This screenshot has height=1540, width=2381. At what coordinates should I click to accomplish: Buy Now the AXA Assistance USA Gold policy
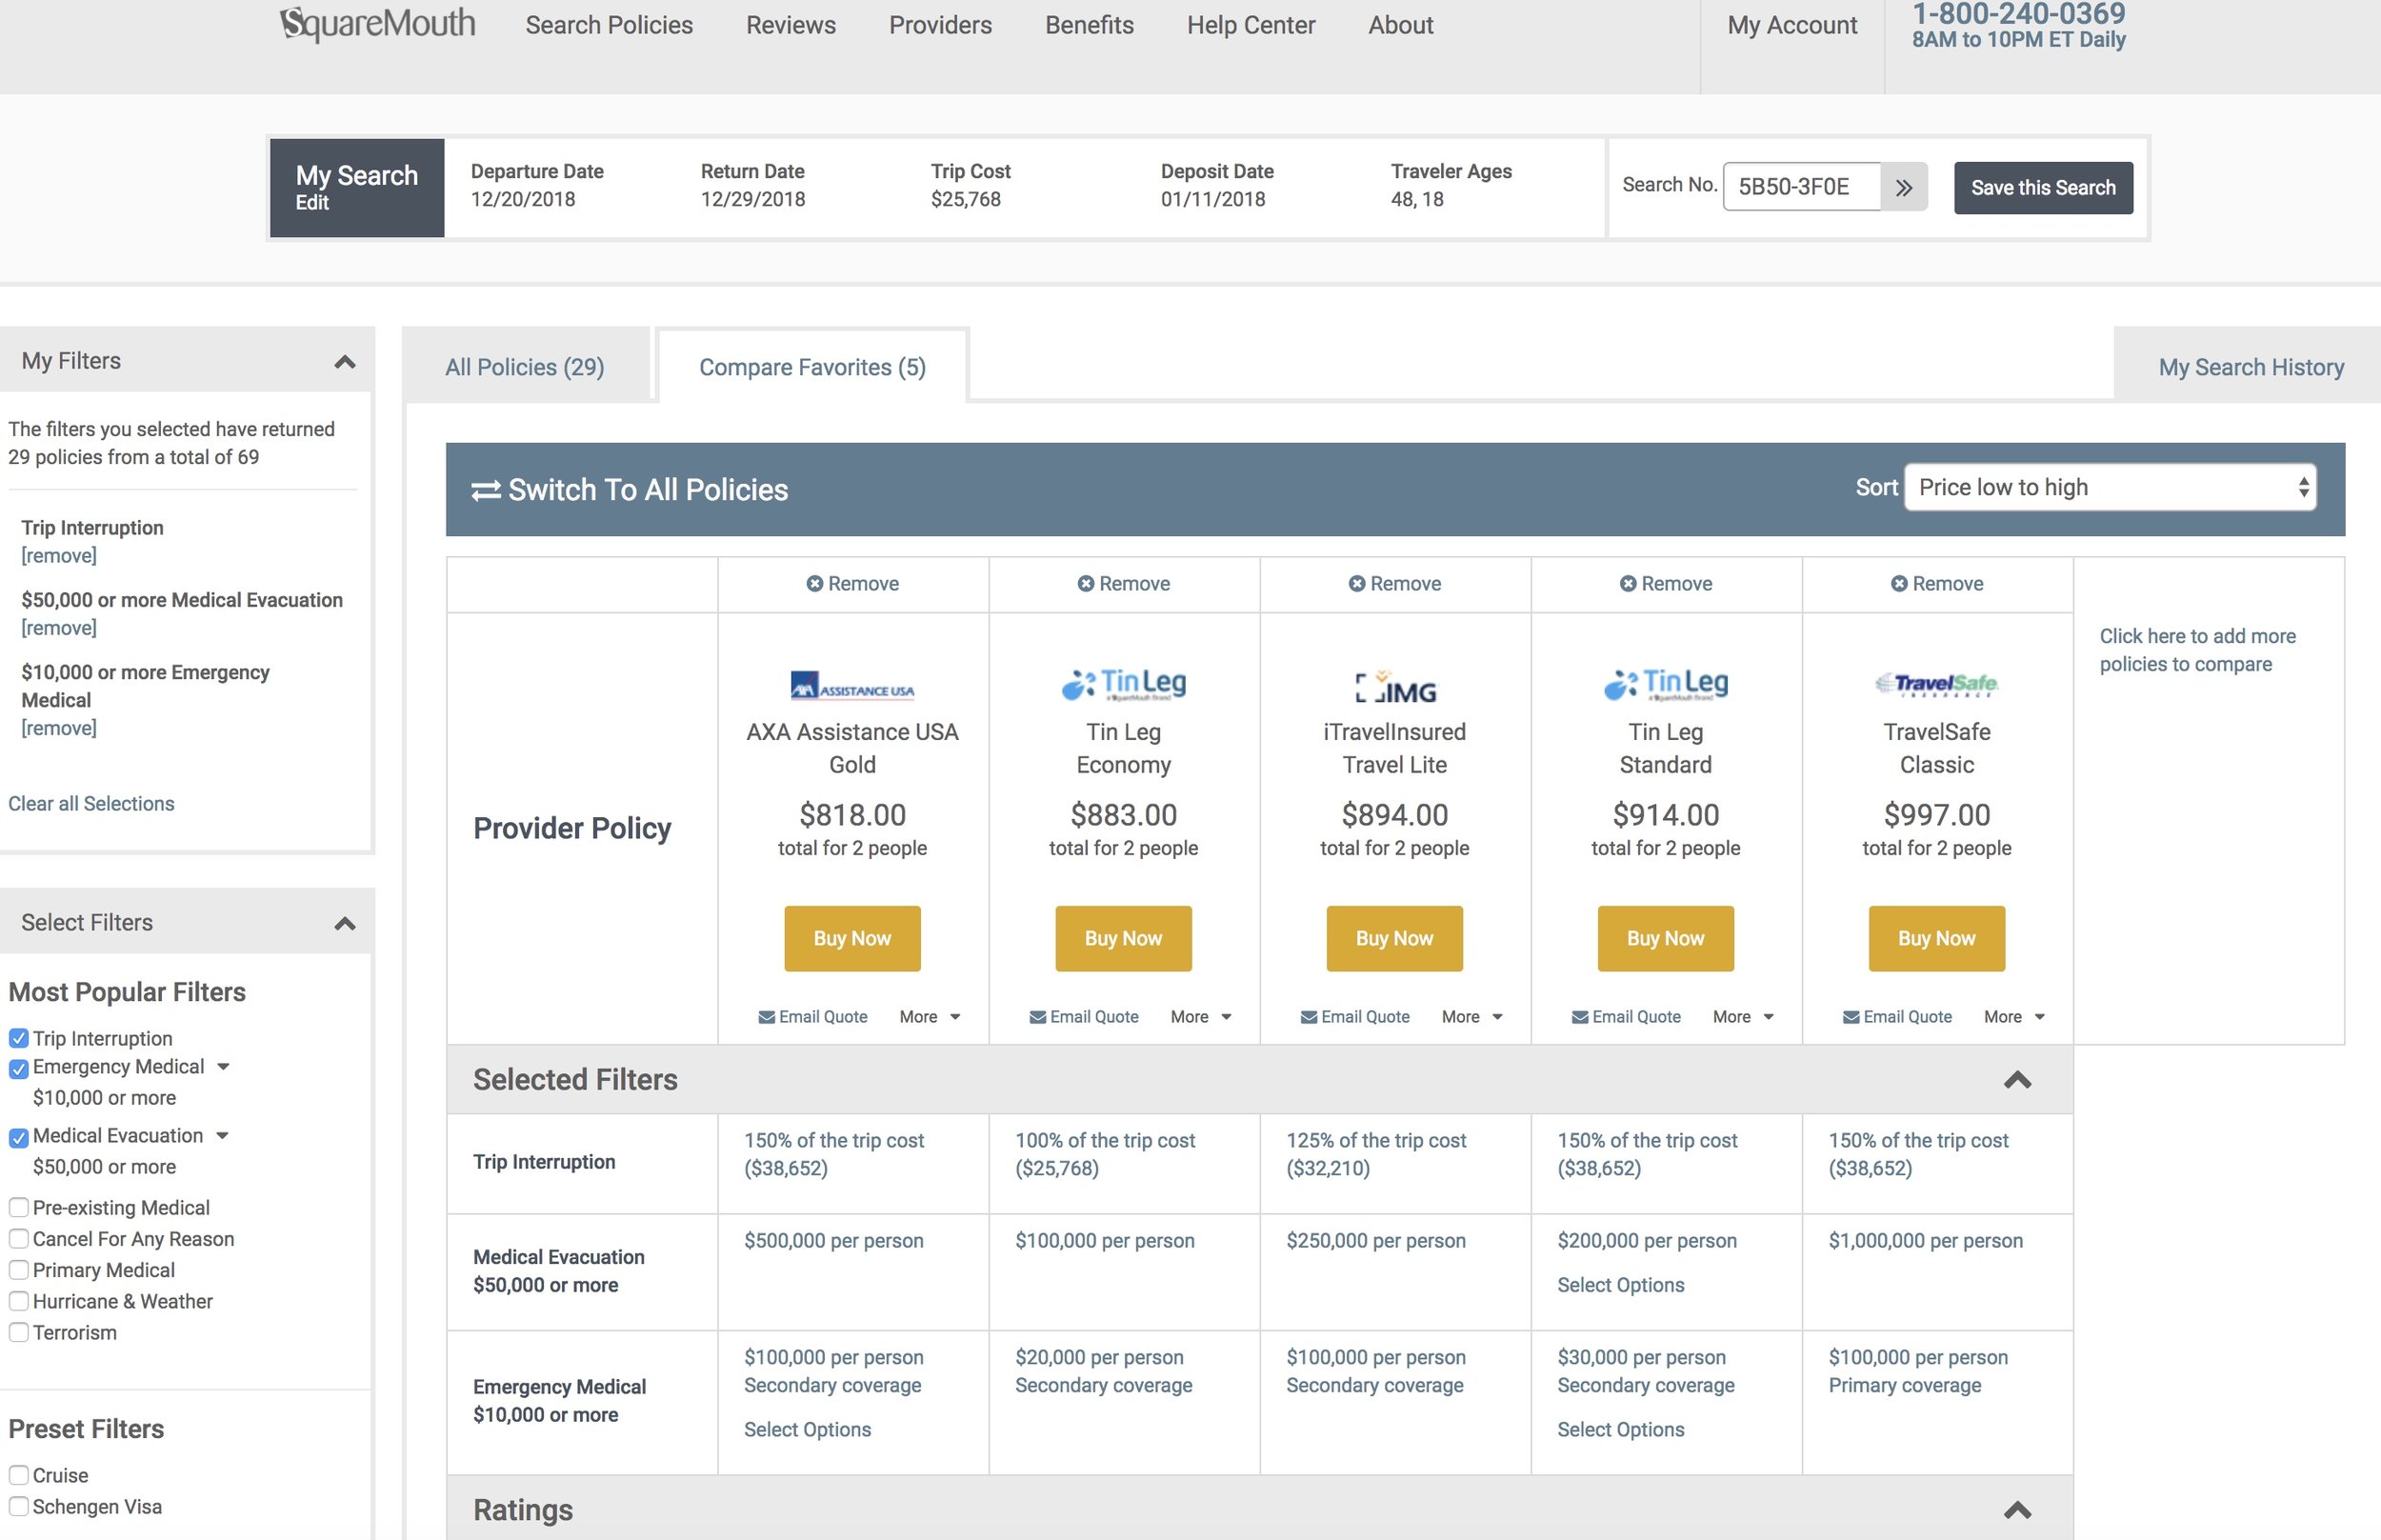pos(852,939)
